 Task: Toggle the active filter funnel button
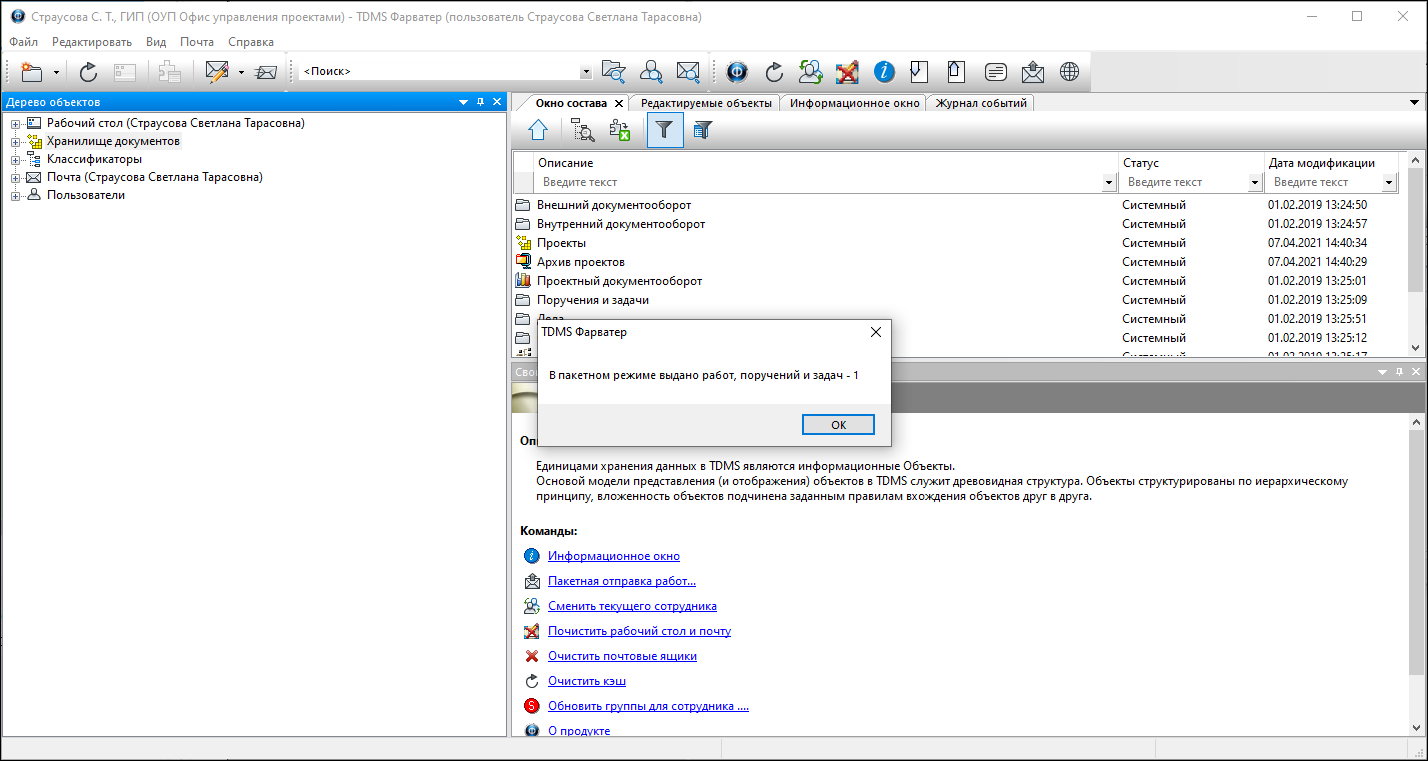click(665, 130)
